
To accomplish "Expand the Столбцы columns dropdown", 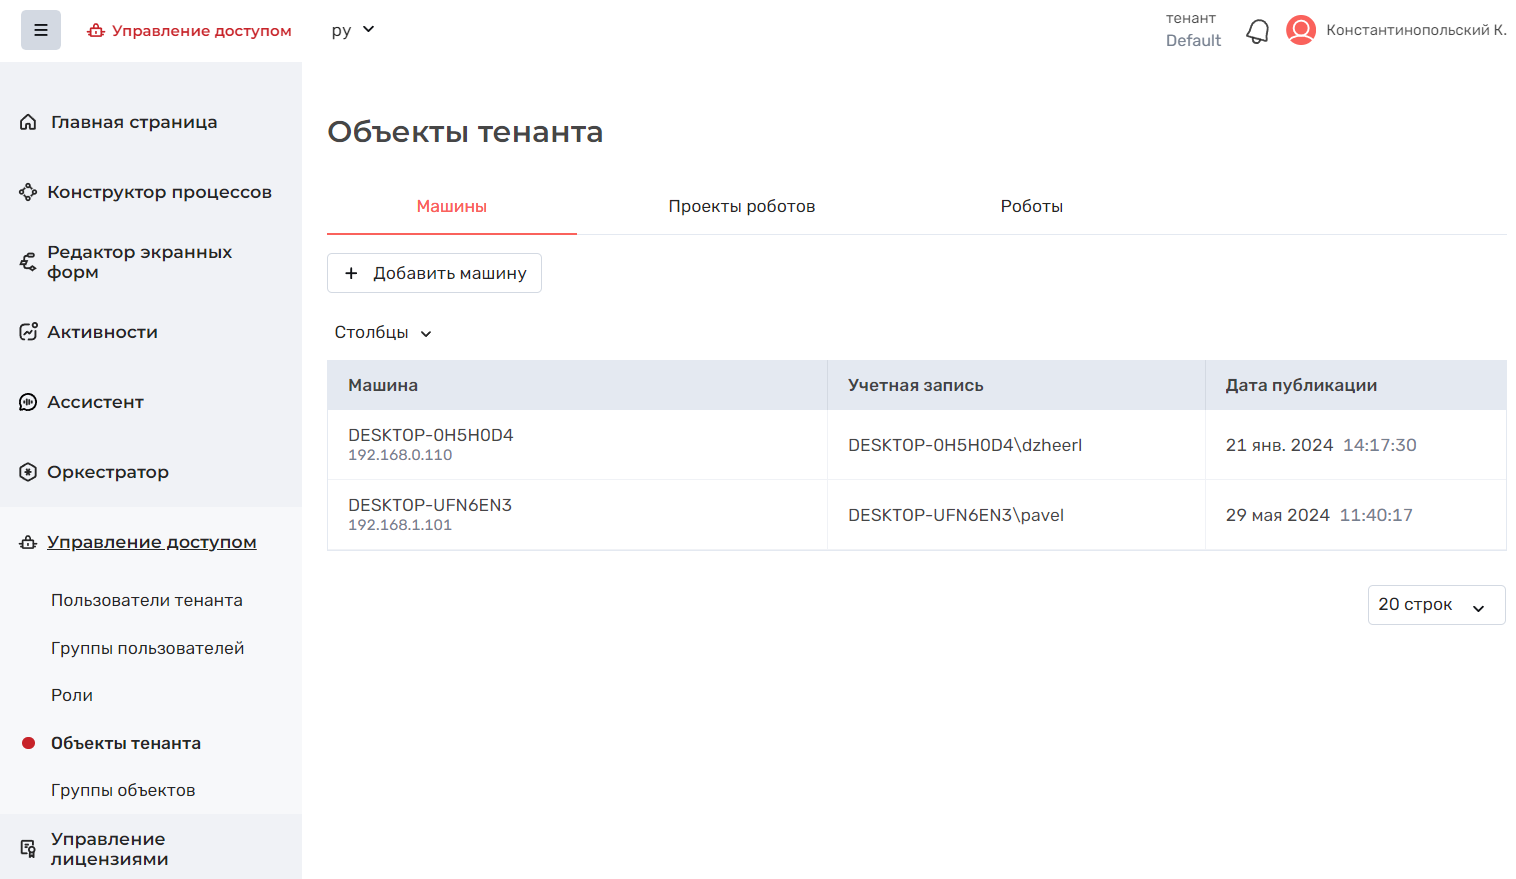I will (383, 333).
